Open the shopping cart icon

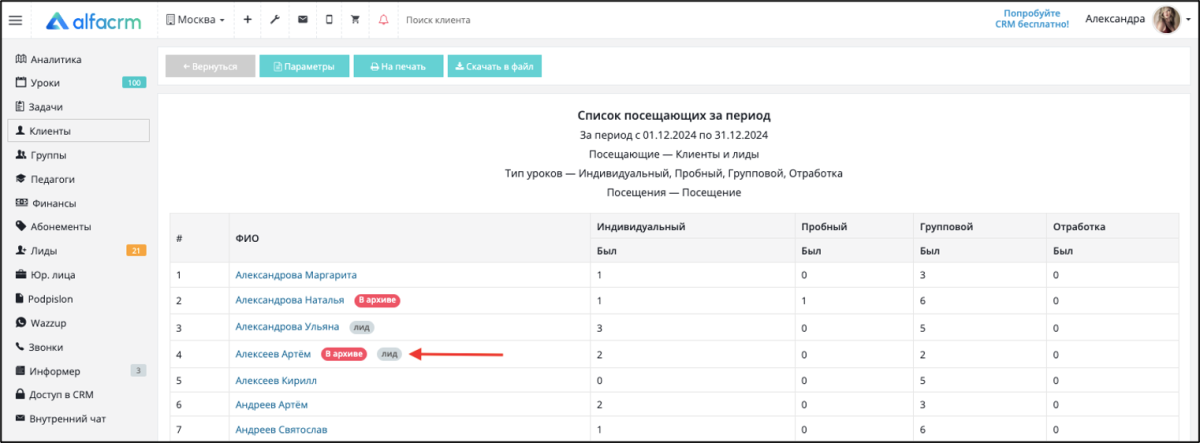point(355,20)
